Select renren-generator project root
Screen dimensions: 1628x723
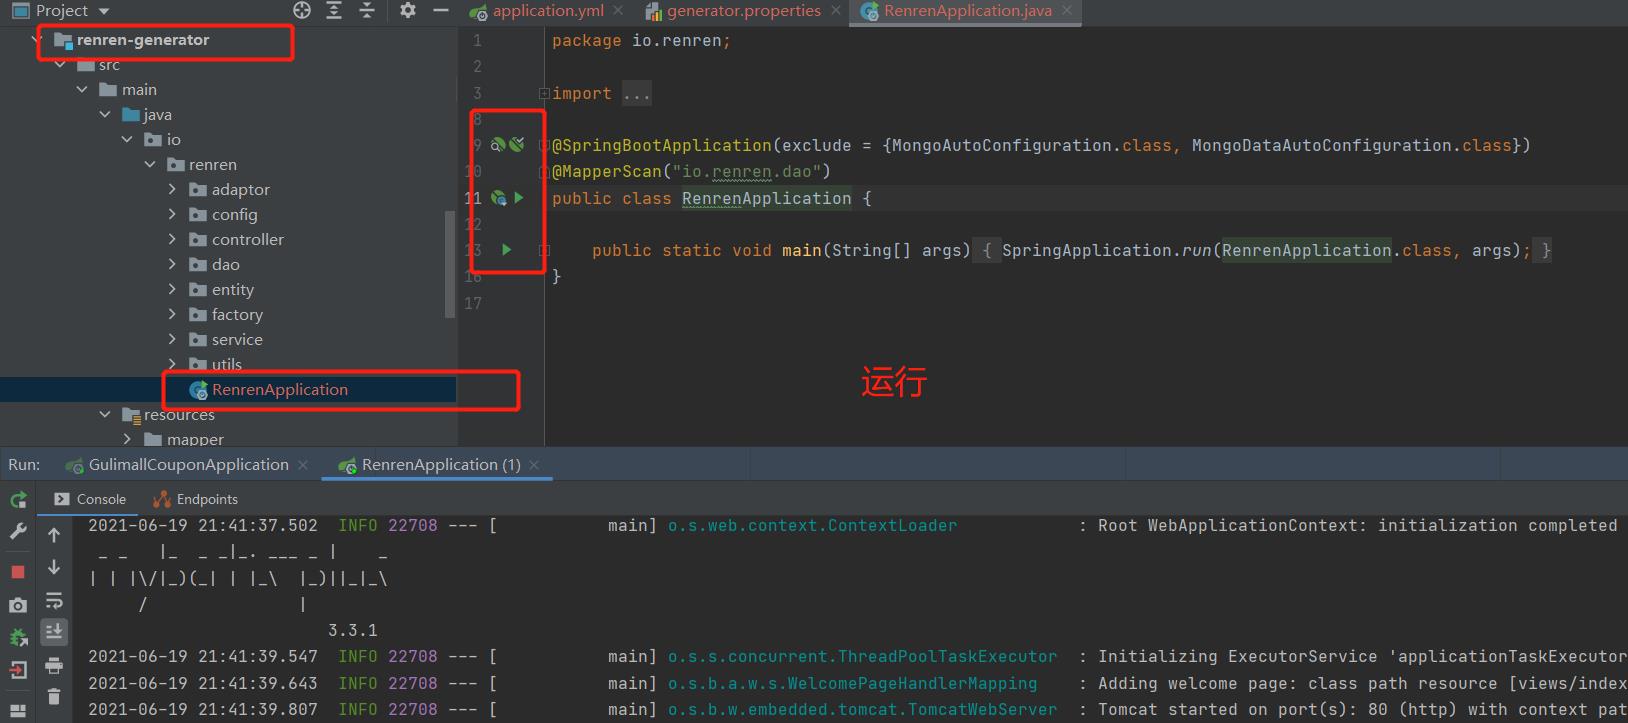coord(143,40)
